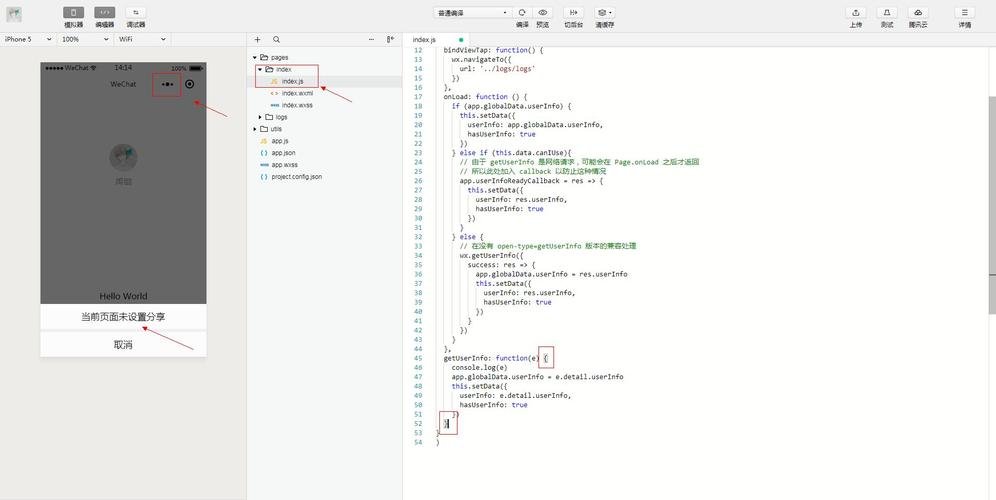This screenshot has width=996, height=500.
Task: Click 'app.userInfoReadyCallback = res' code line
Action: pyautogui.click(x=531, y=181)
